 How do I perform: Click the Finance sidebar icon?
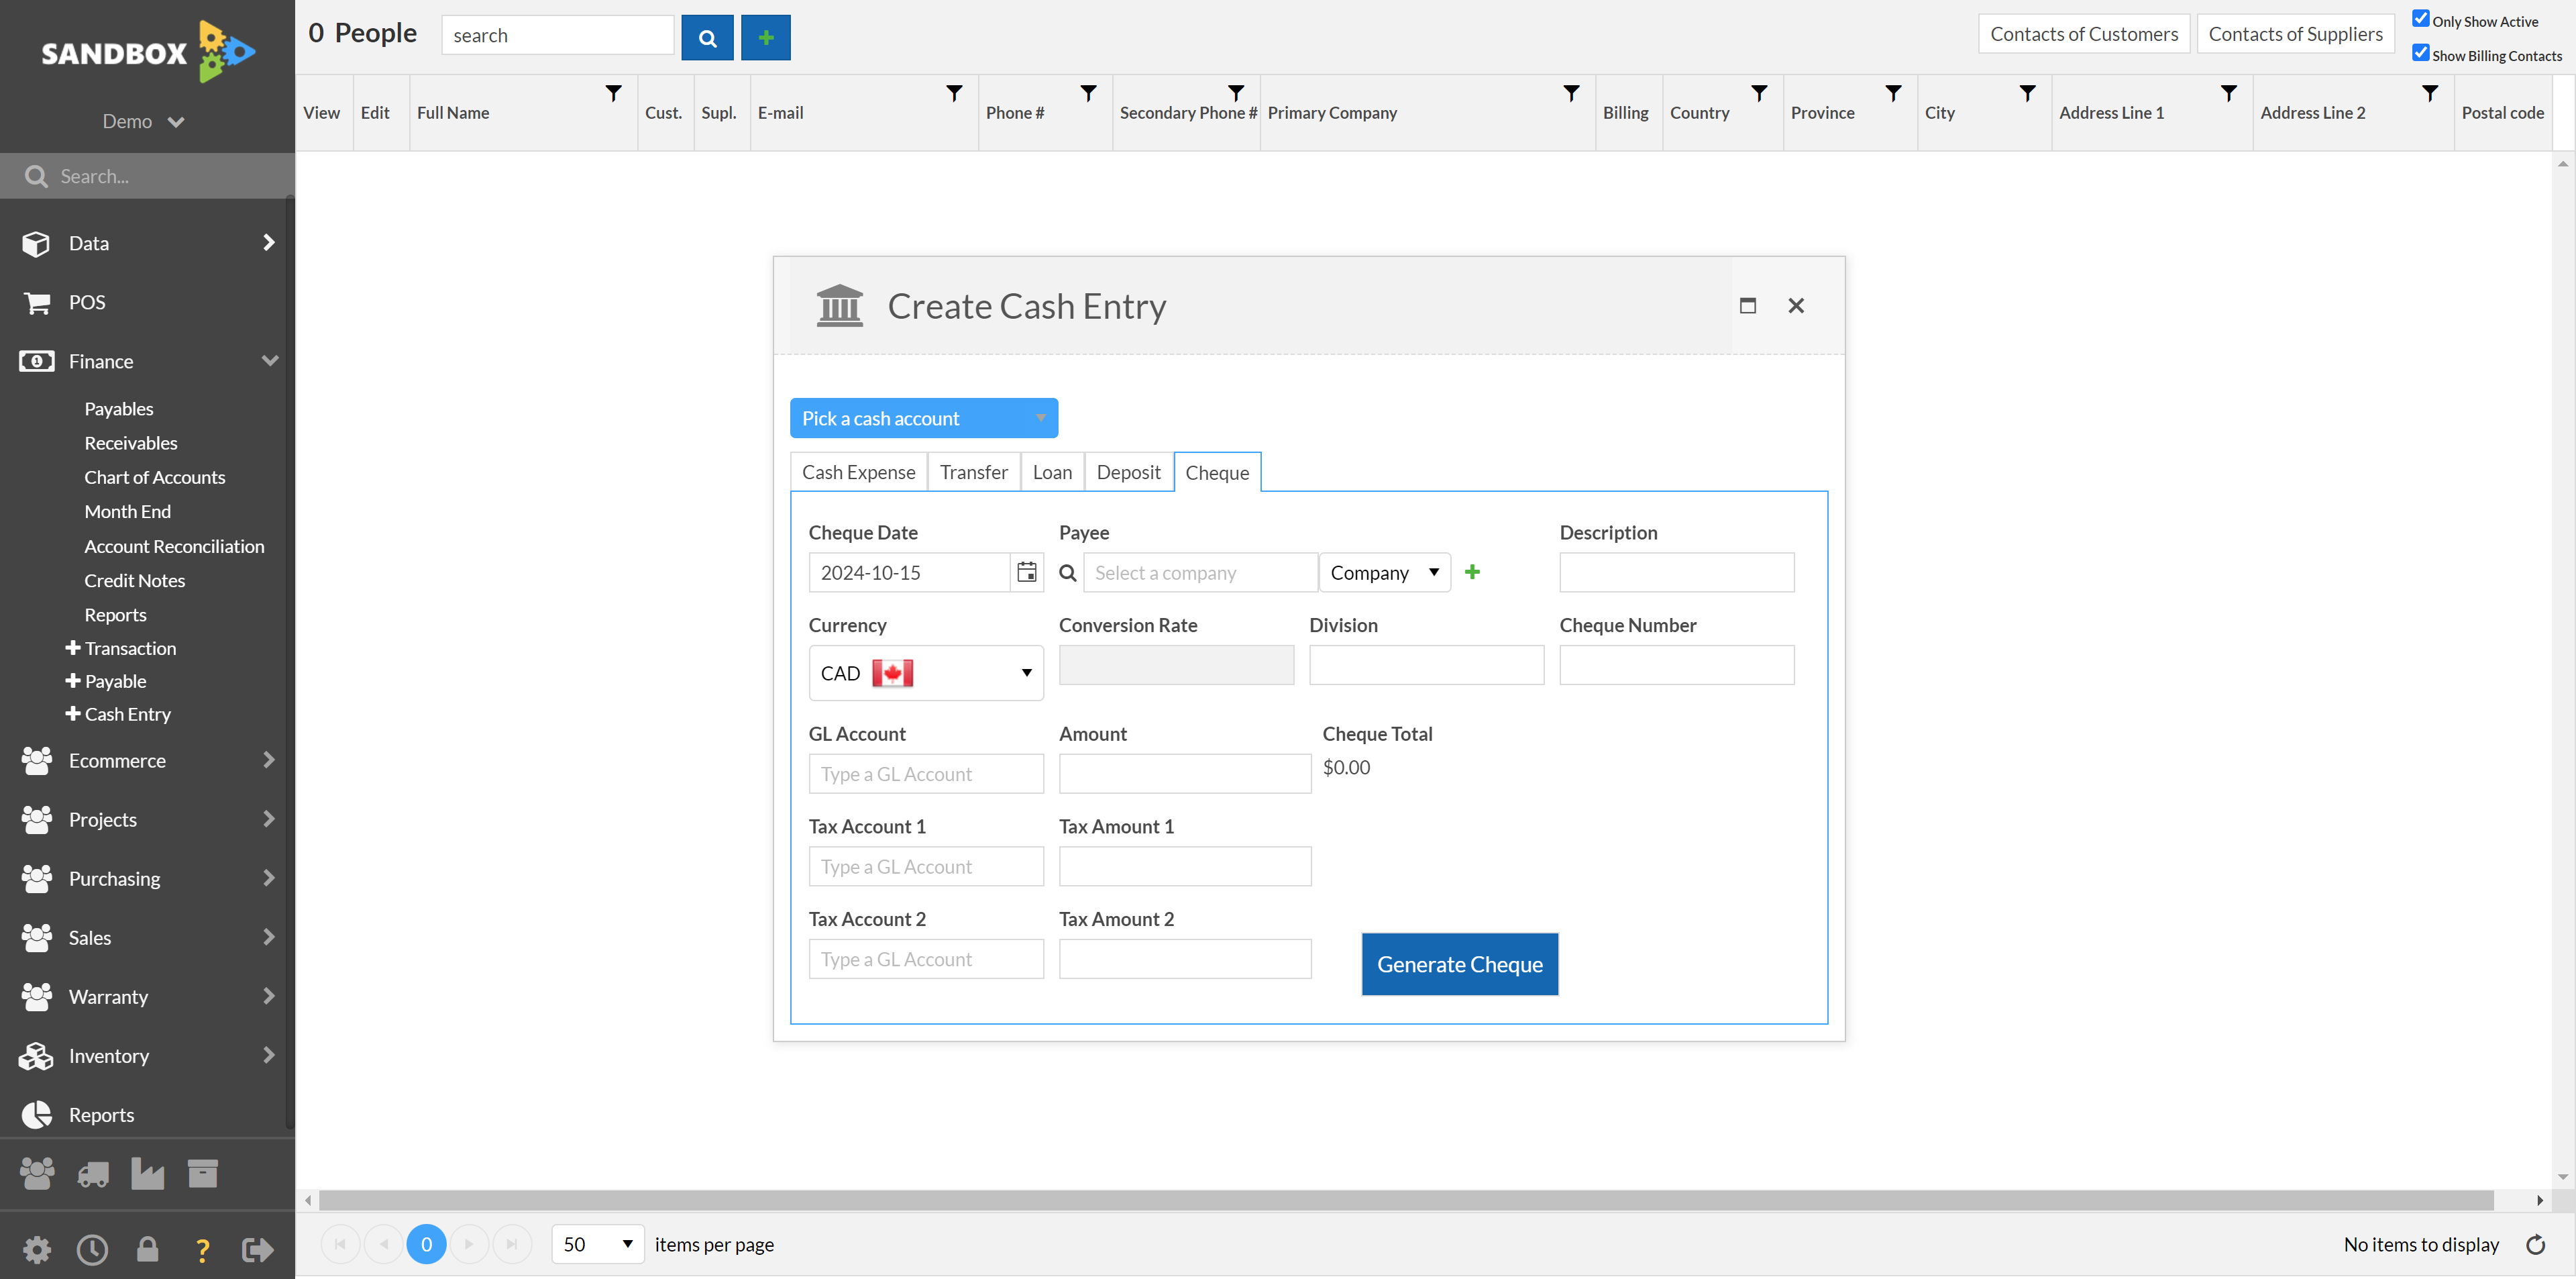(36, 360)
